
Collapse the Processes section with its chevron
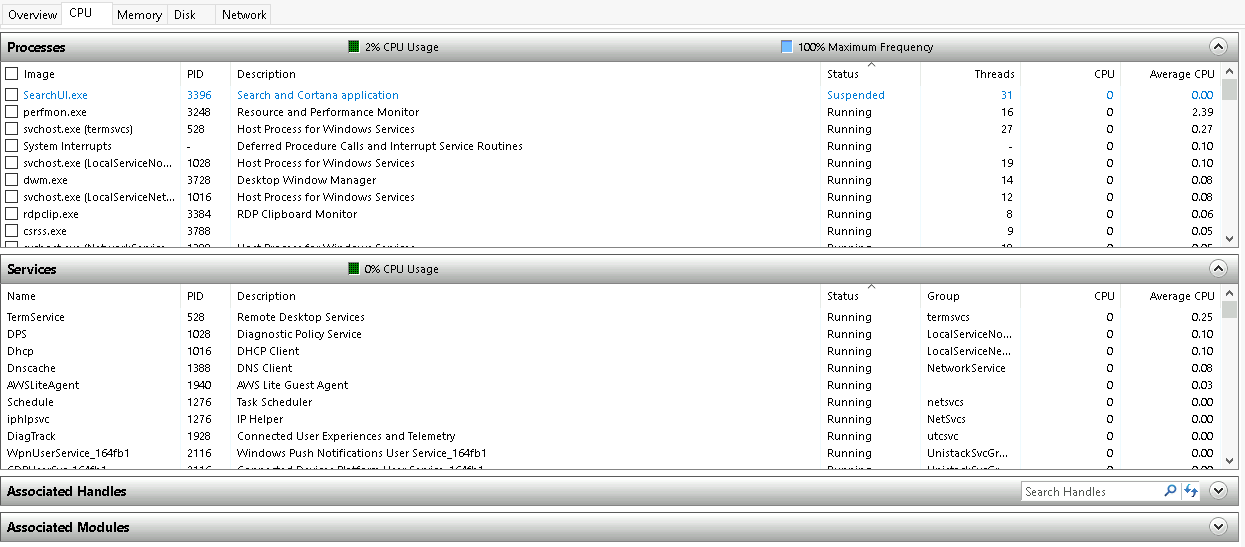click(x=1217, y=47)
